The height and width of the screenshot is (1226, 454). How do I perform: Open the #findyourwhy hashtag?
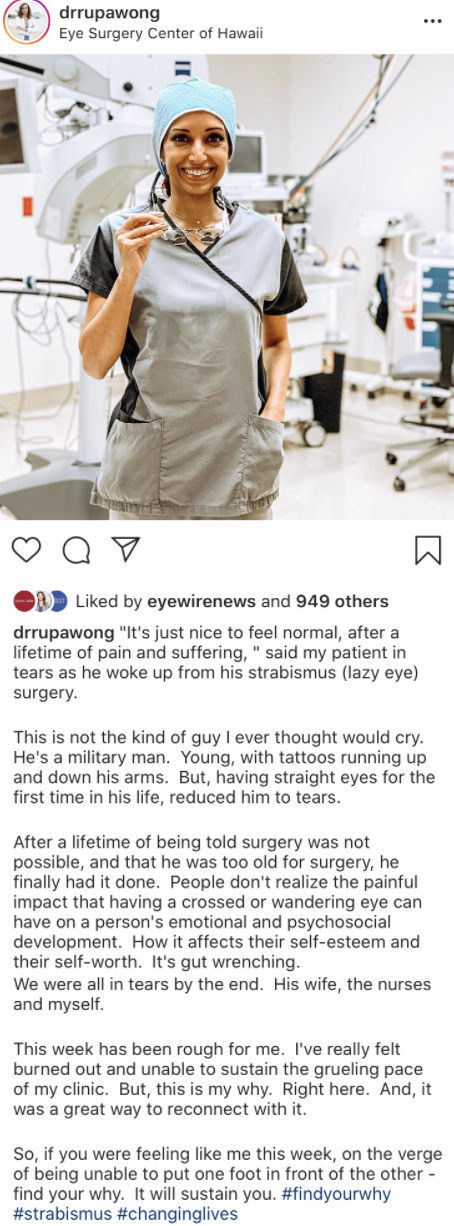tap(336, 1195)
